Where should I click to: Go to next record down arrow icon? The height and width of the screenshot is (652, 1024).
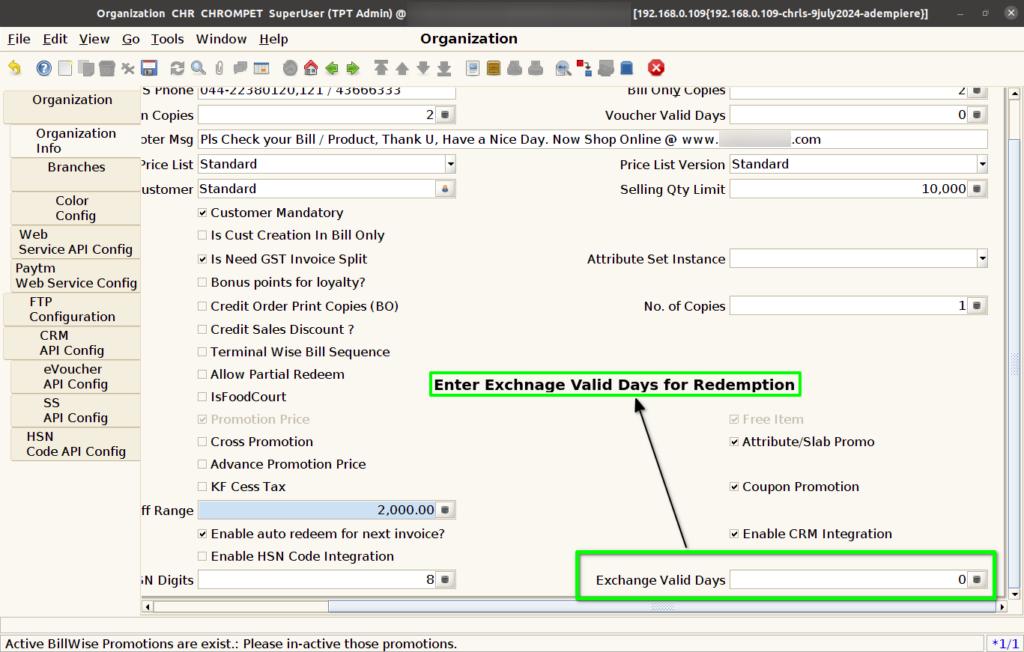coord(423,67)
